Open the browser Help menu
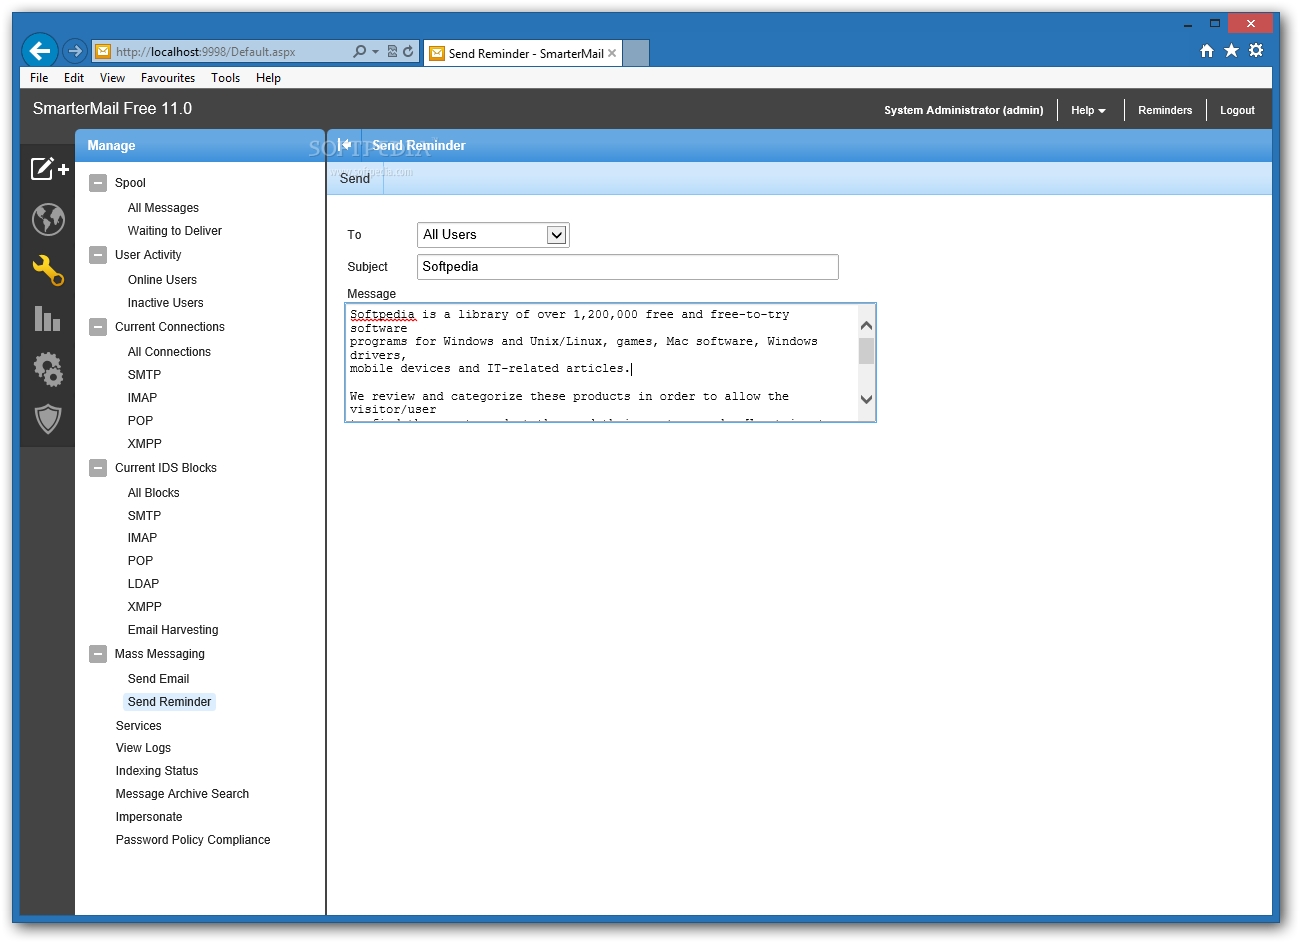The height and width of the screenshot is (943, 1300). [x=268, y=78]
